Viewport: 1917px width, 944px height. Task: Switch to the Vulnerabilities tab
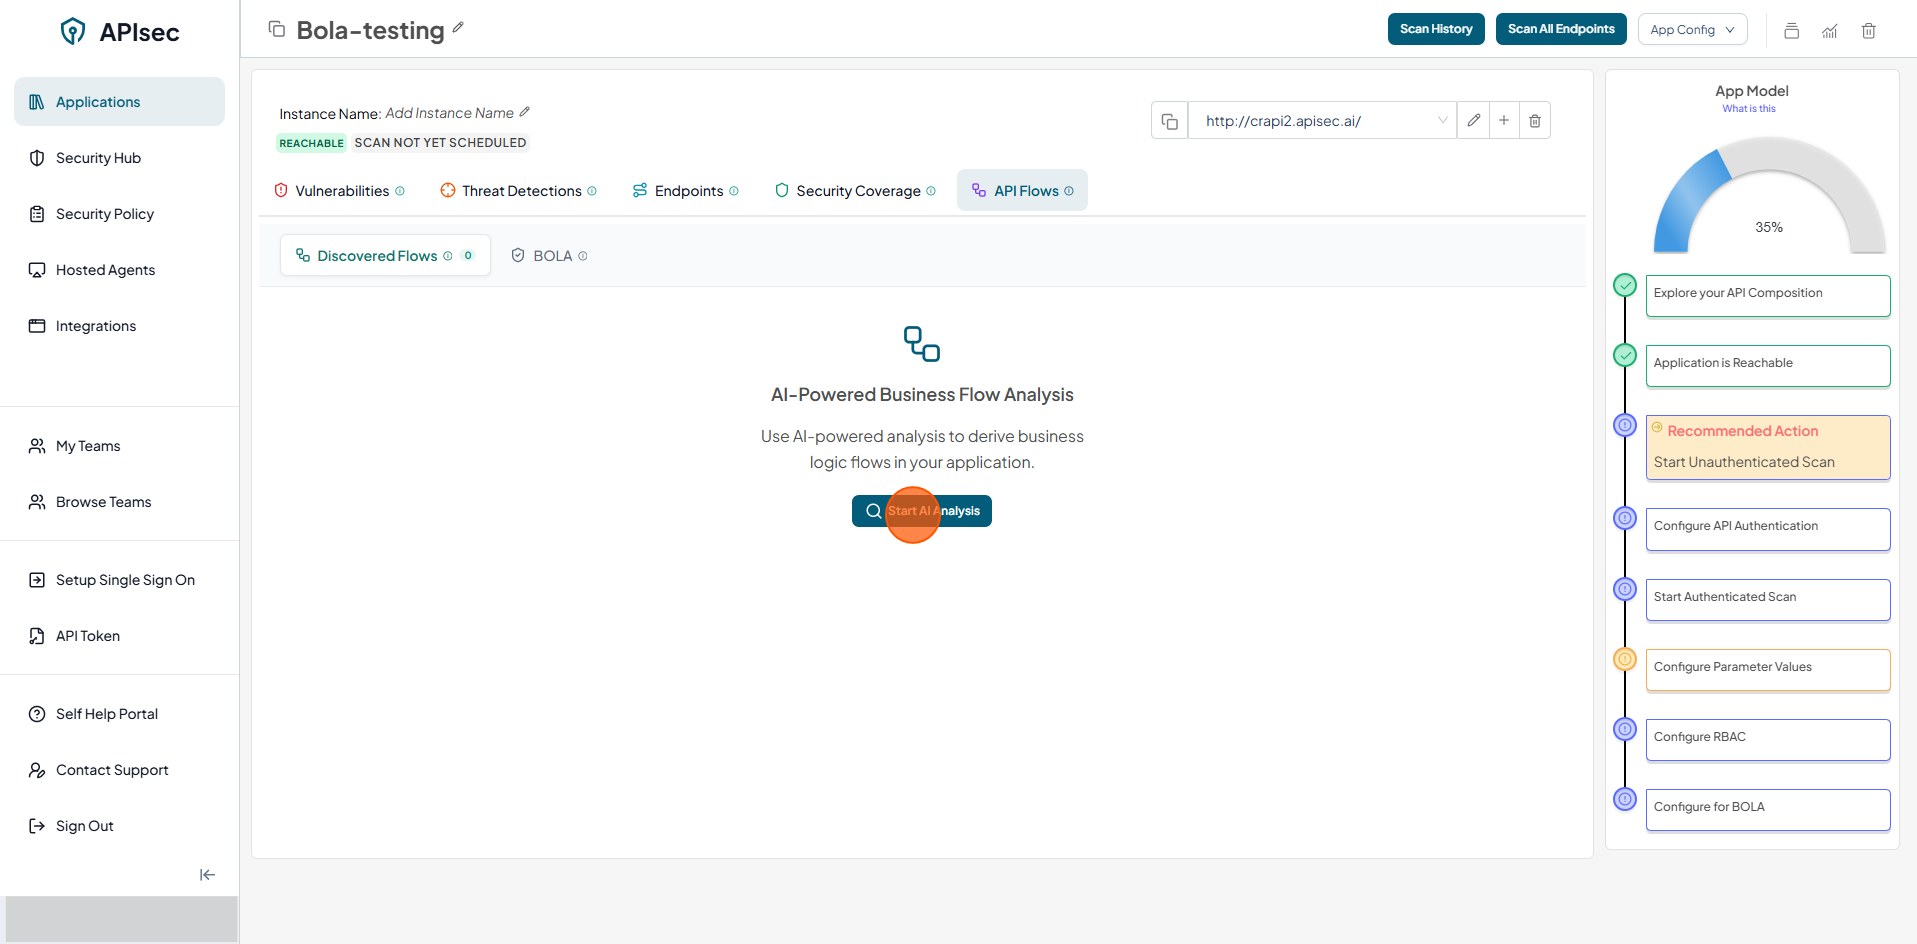(x=341, y=191)
